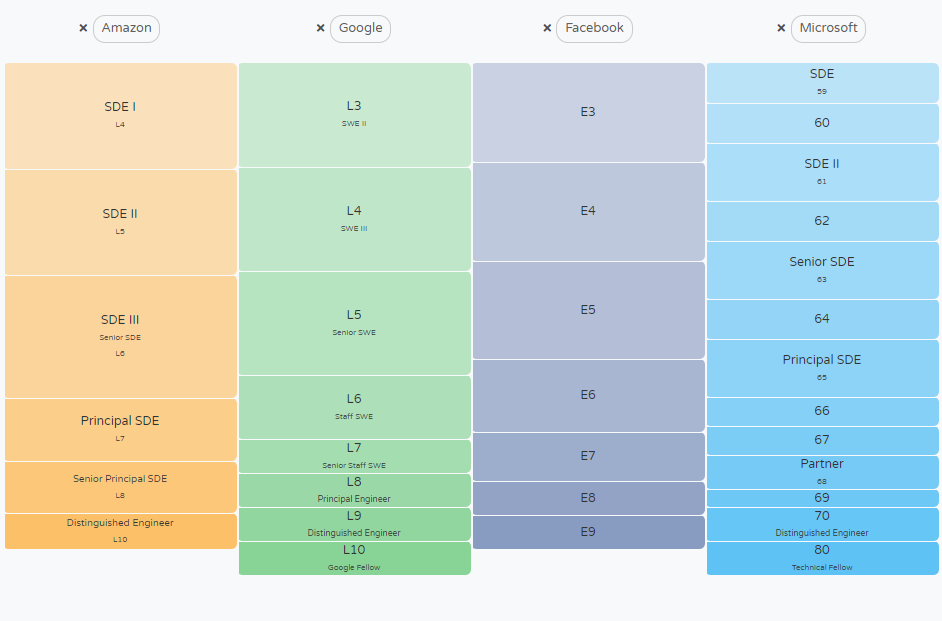Remove Facebook using its X icon
Image resolution: width=942 pixels, height=621 pixels.
[x=547, y=28]
